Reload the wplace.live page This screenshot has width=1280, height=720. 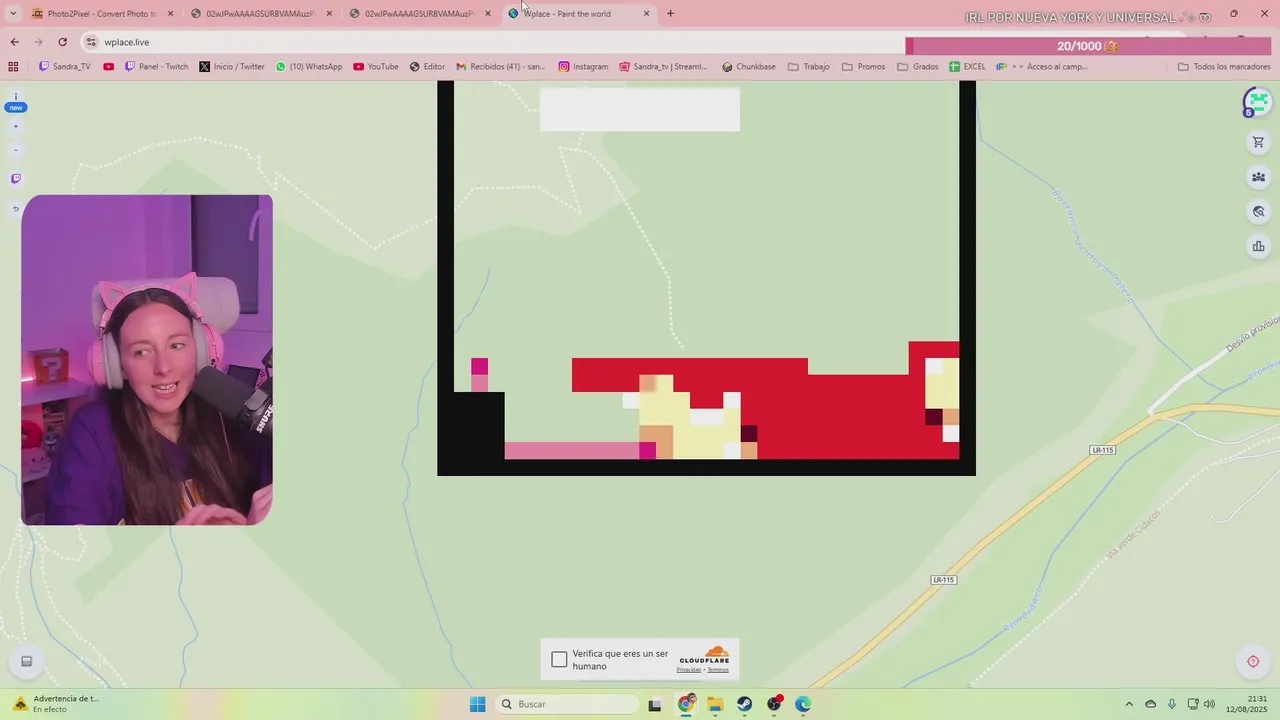pos(62,42)
